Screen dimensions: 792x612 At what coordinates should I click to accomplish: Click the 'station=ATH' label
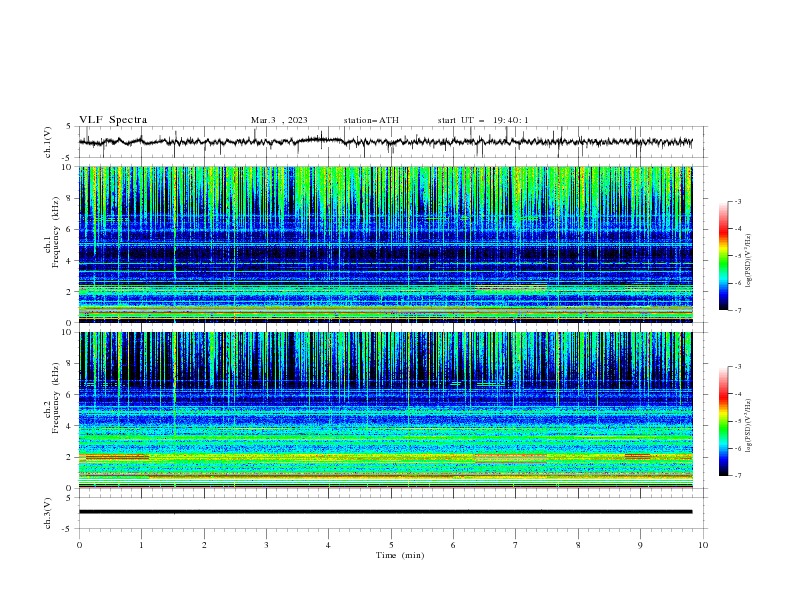(371, 120)
